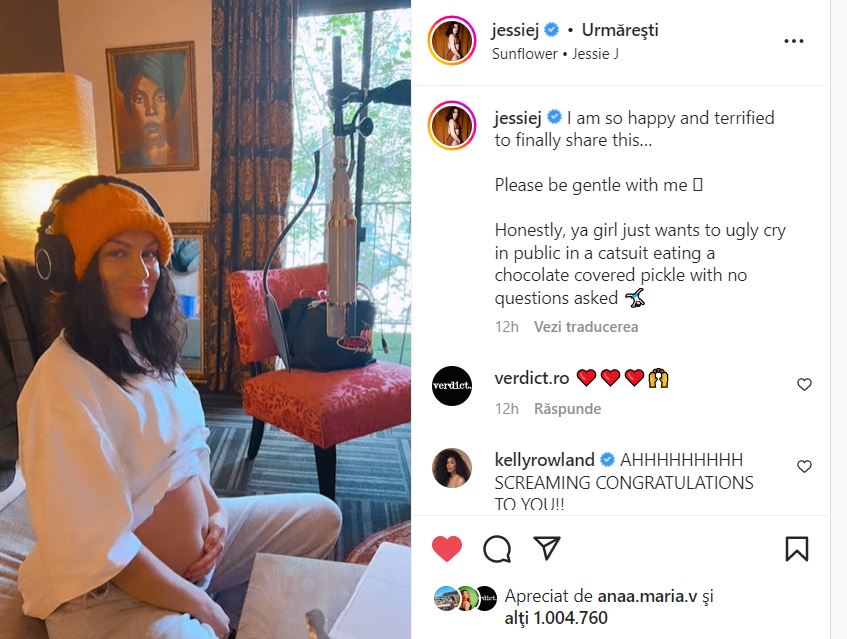The image size is (847, 639).
Task: Open the Sunflower • Jessie J audio link
Action: [x=555, y=54]
